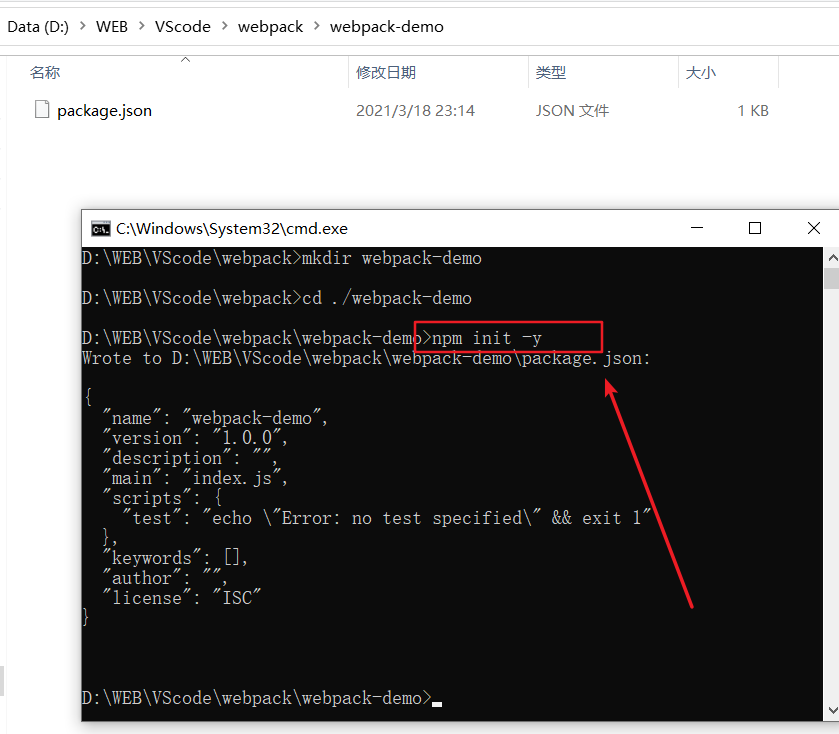Click the "scripts" line in output
Image resolution: width=839 pixels, height=734 pixels.
pyautogui.click(x=162, y=498)
